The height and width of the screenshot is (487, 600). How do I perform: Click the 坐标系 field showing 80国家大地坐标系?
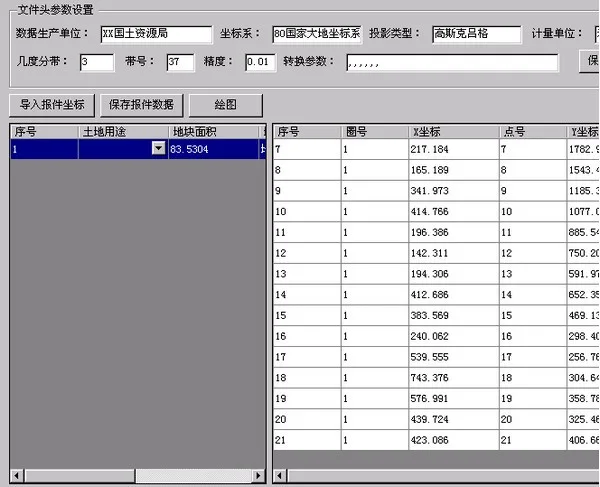(x=317, y=34)
